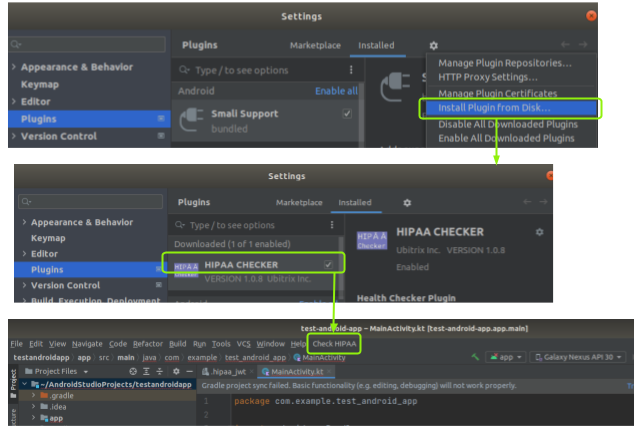This screenshot has width=639, height=432.
Task: Switch to Marketplace tab in top Settings
Action: point(315,45)
